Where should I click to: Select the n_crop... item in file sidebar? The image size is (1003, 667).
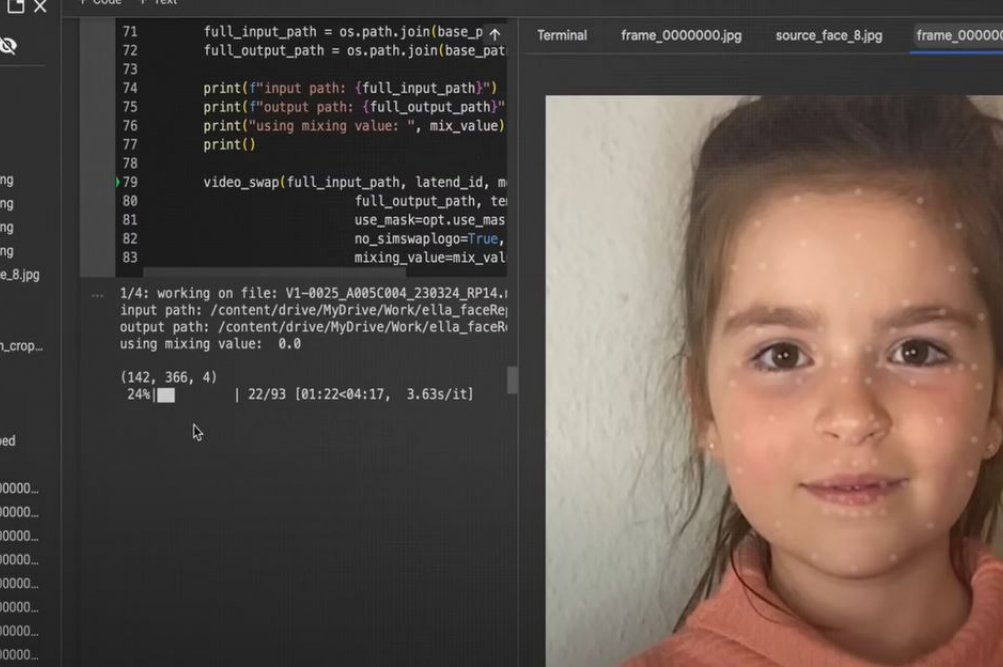tap(21, 346)
